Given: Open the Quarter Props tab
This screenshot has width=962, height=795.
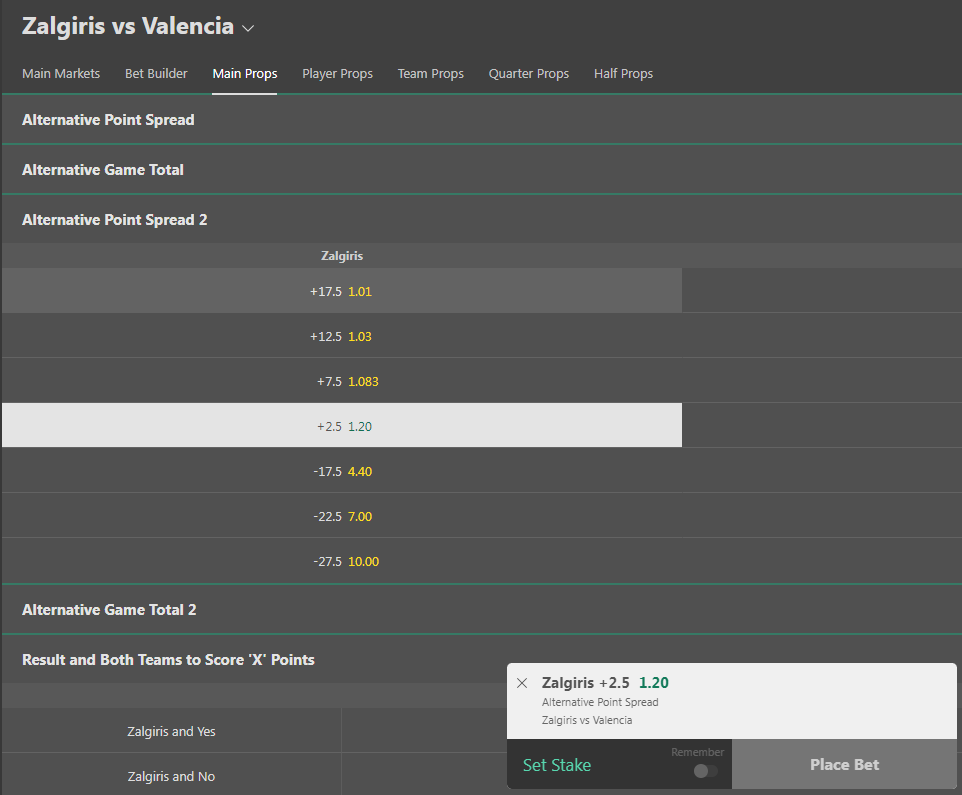Looking at the screenshot, I should [x=528, y=74].
